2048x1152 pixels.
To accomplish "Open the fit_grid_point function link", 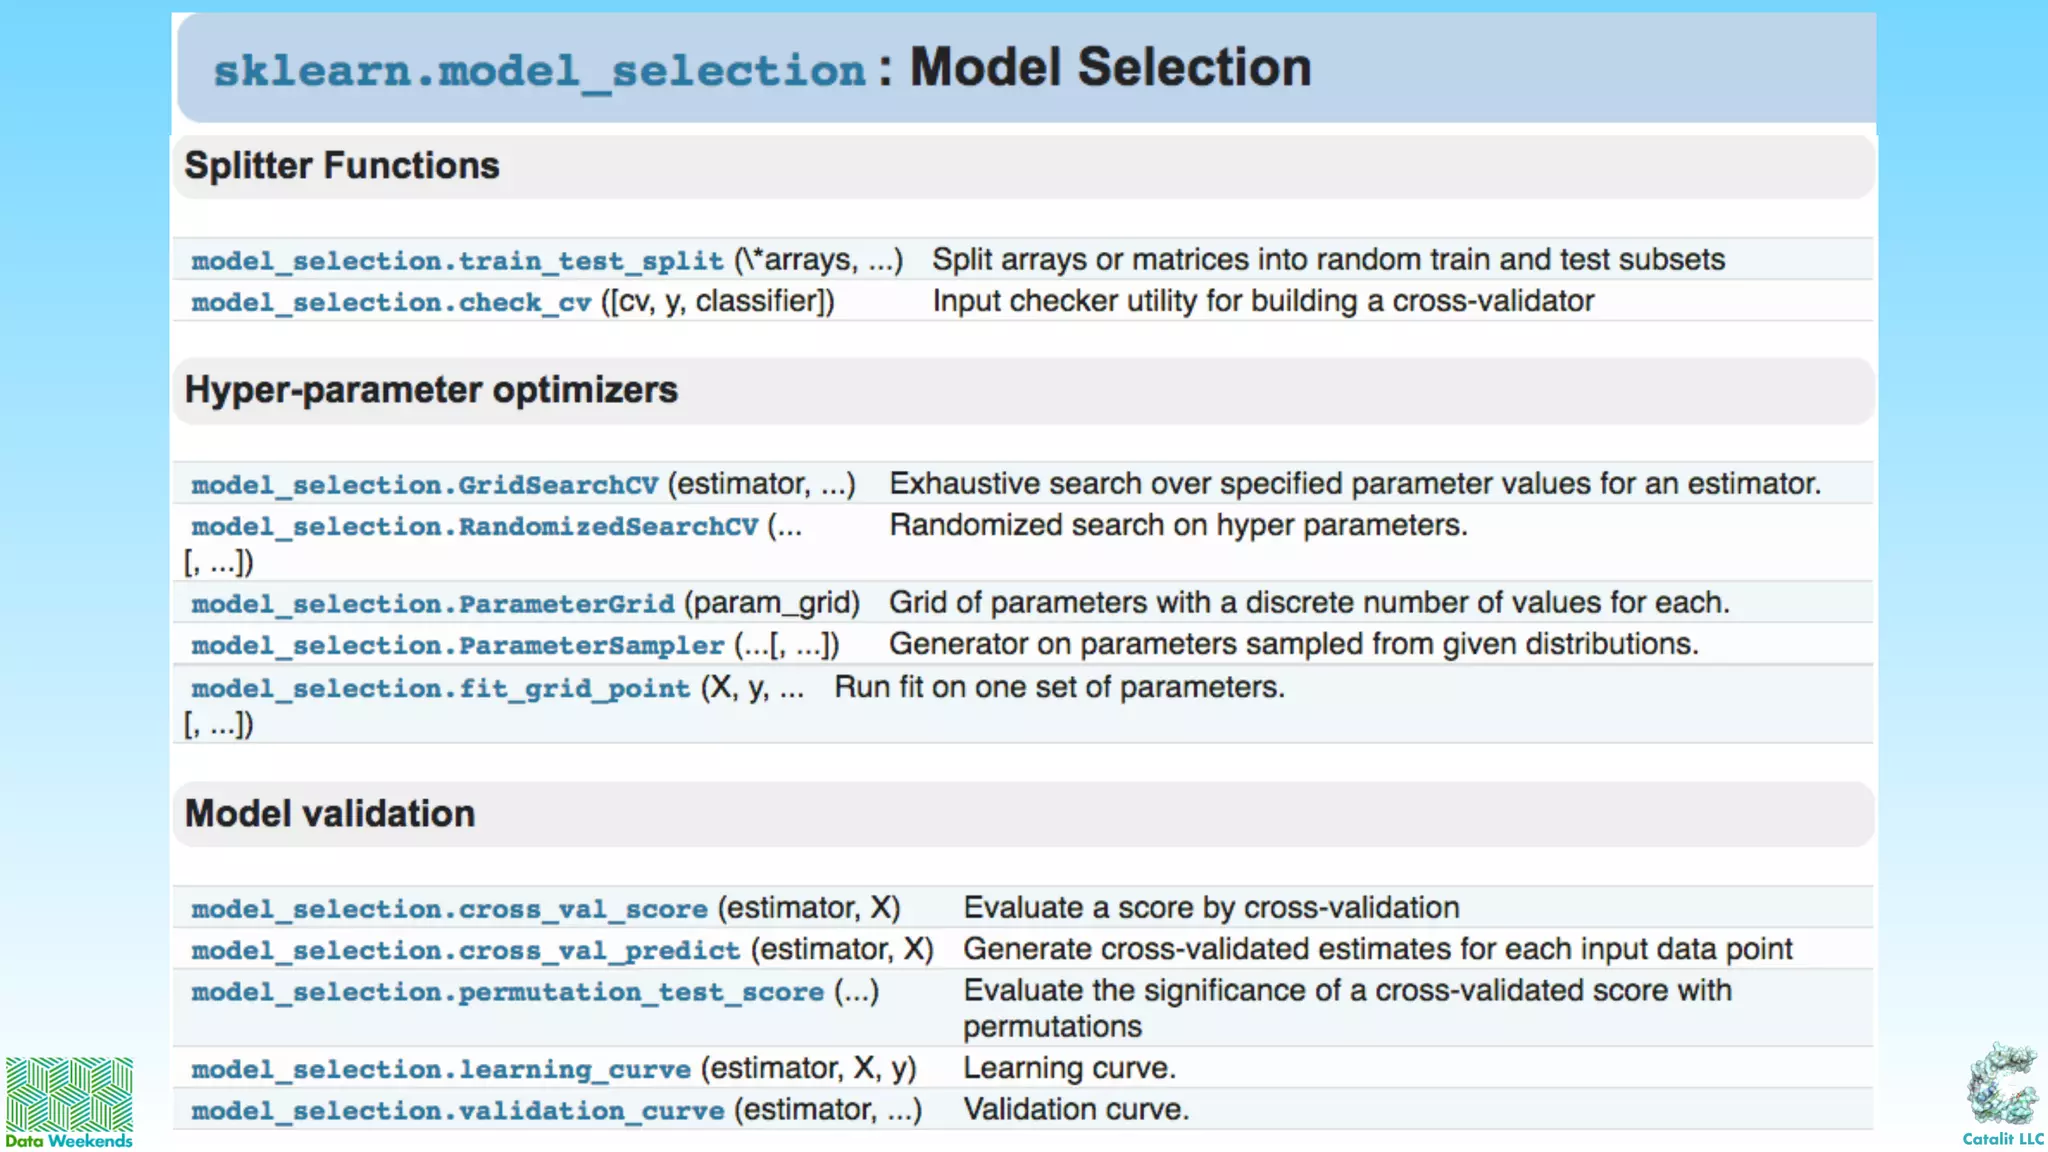I will (x=440, y=689).
